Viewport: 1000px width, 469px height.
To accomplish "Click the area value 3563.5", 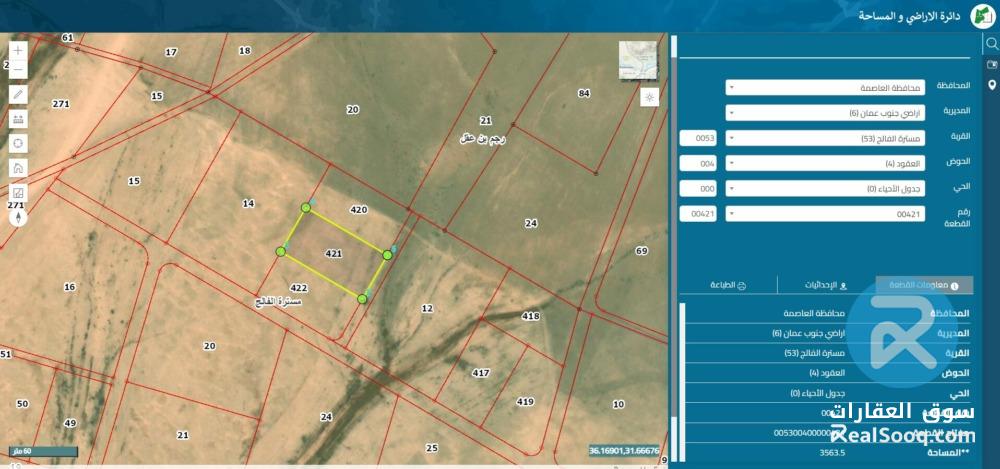I will coord(832,452).
